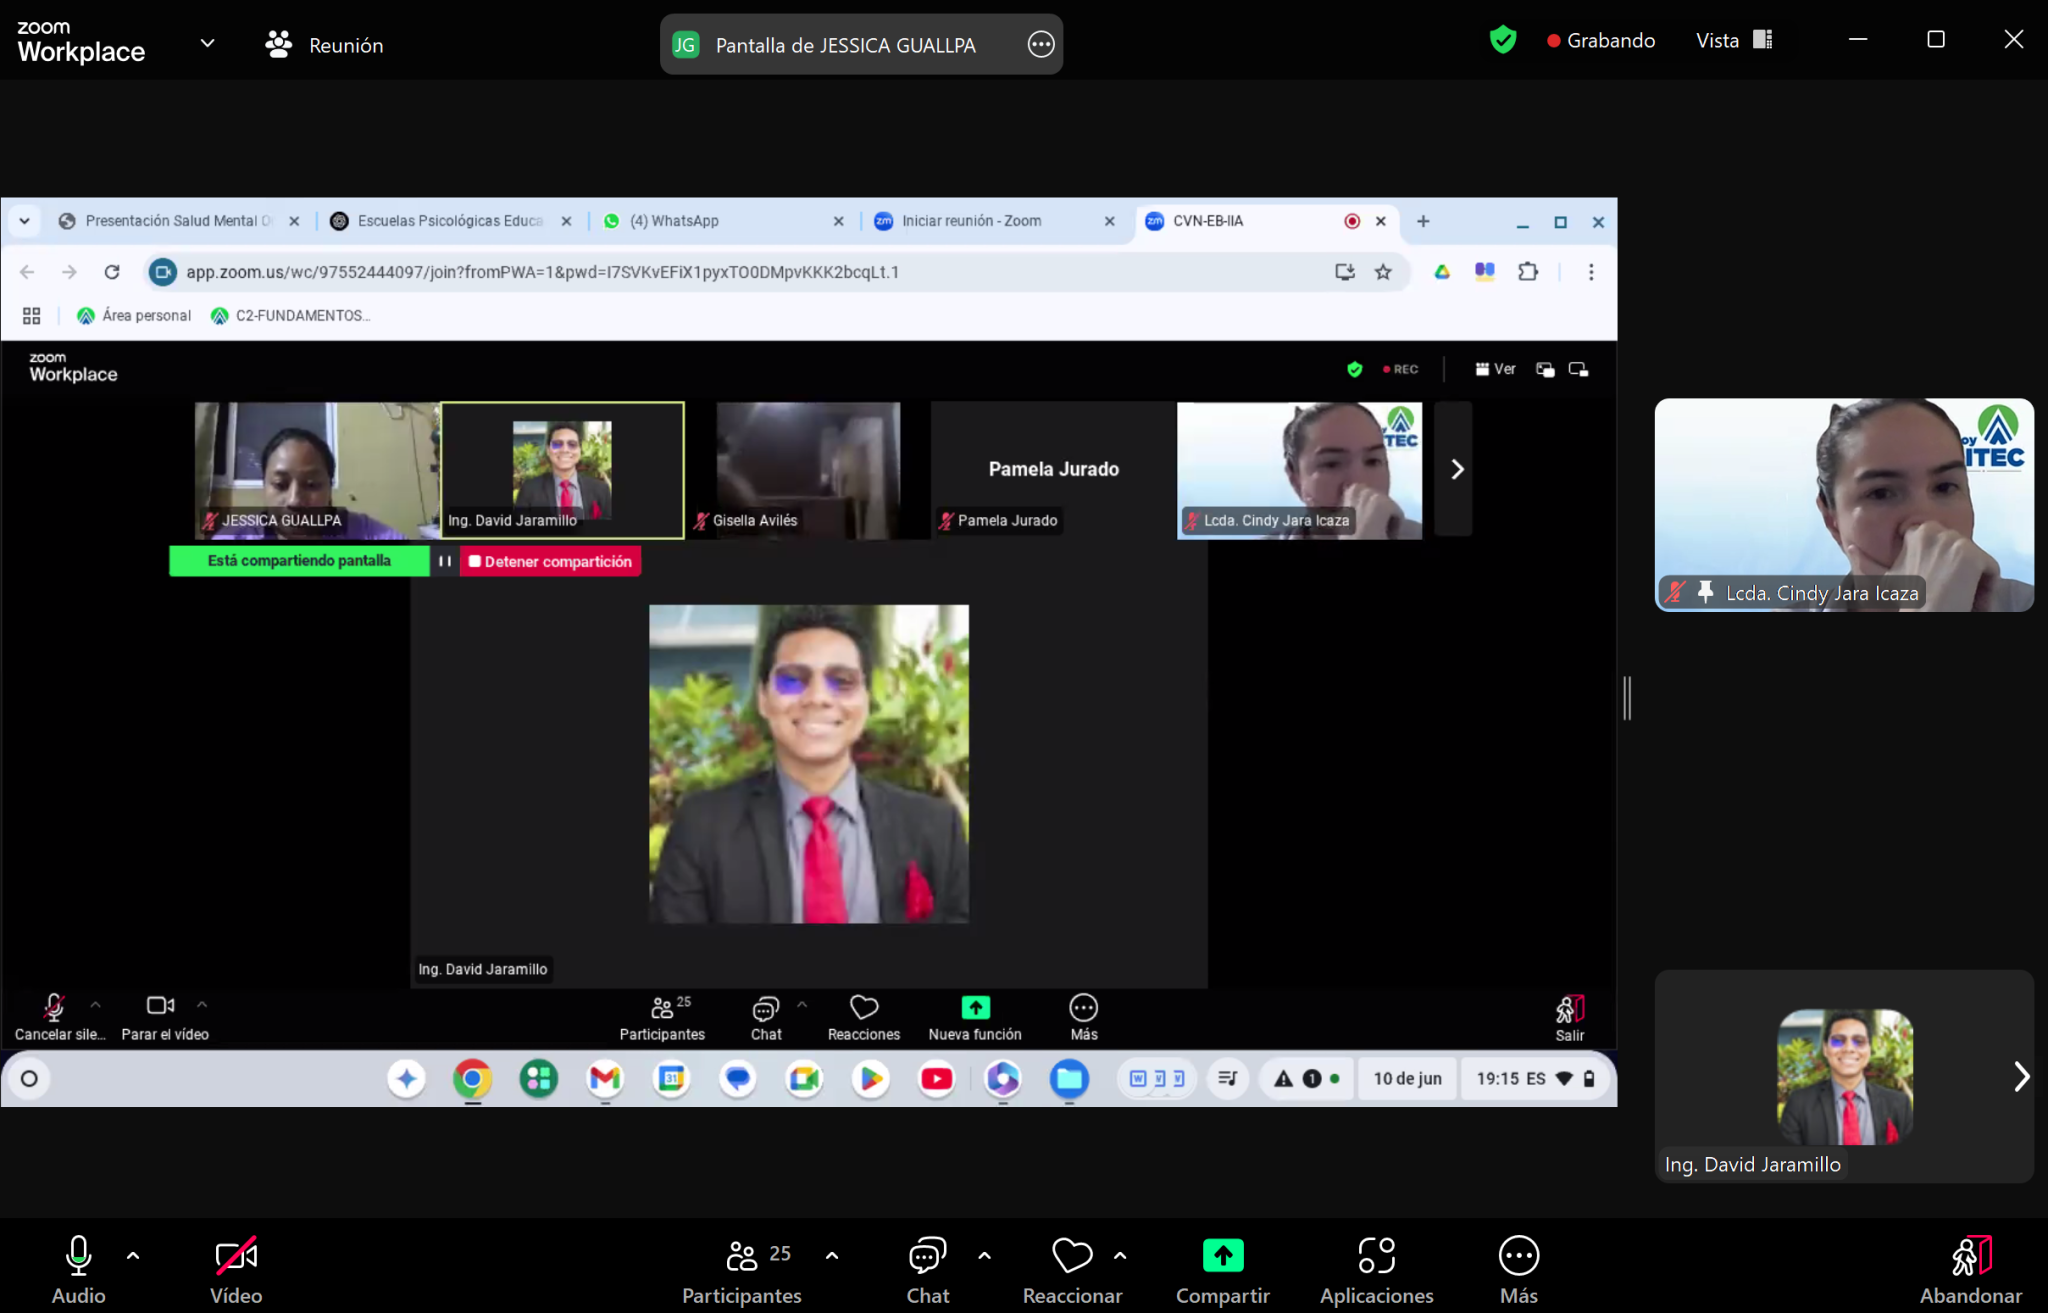Viewport: 2048px width, 1313px height.
Task: Click the green Compartir share screen icon
Action: coord(1222,1256)
